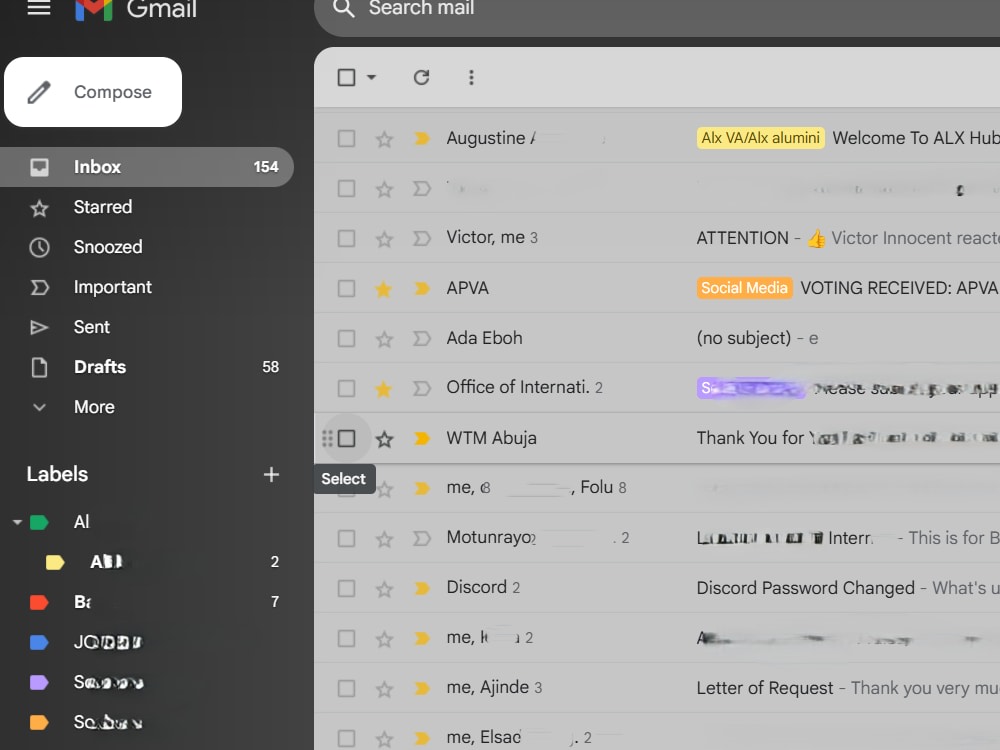Viewport: 1000px width, 750px height.
Task: Star the Motunrayo email
Action: tap(384, 539)
